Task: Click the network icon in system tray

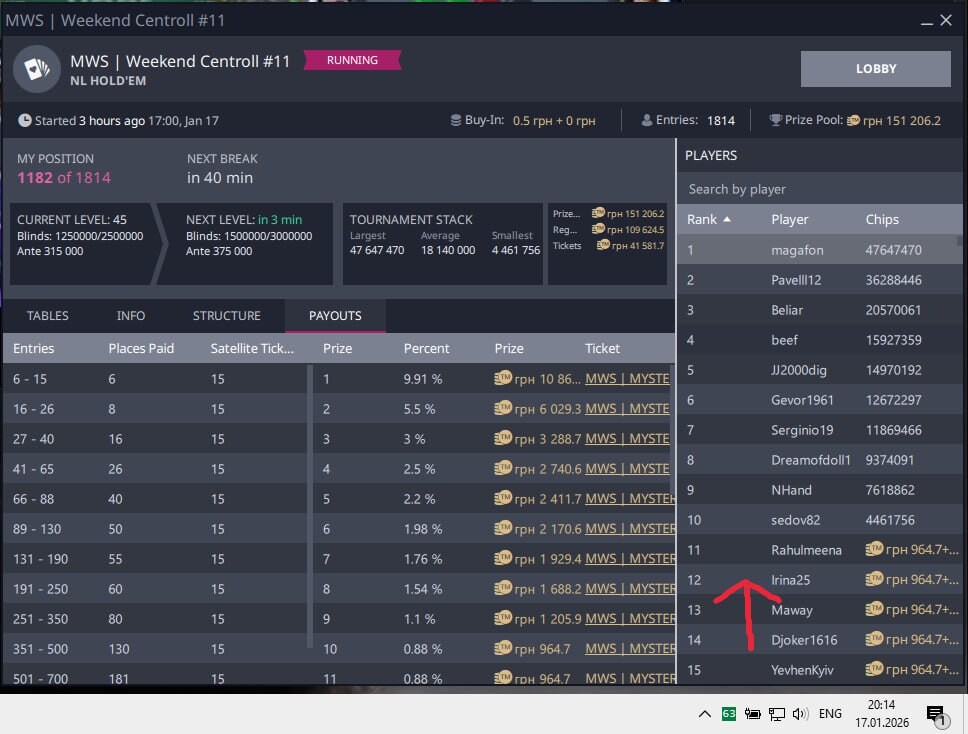Action: click(x=777, y=714)
